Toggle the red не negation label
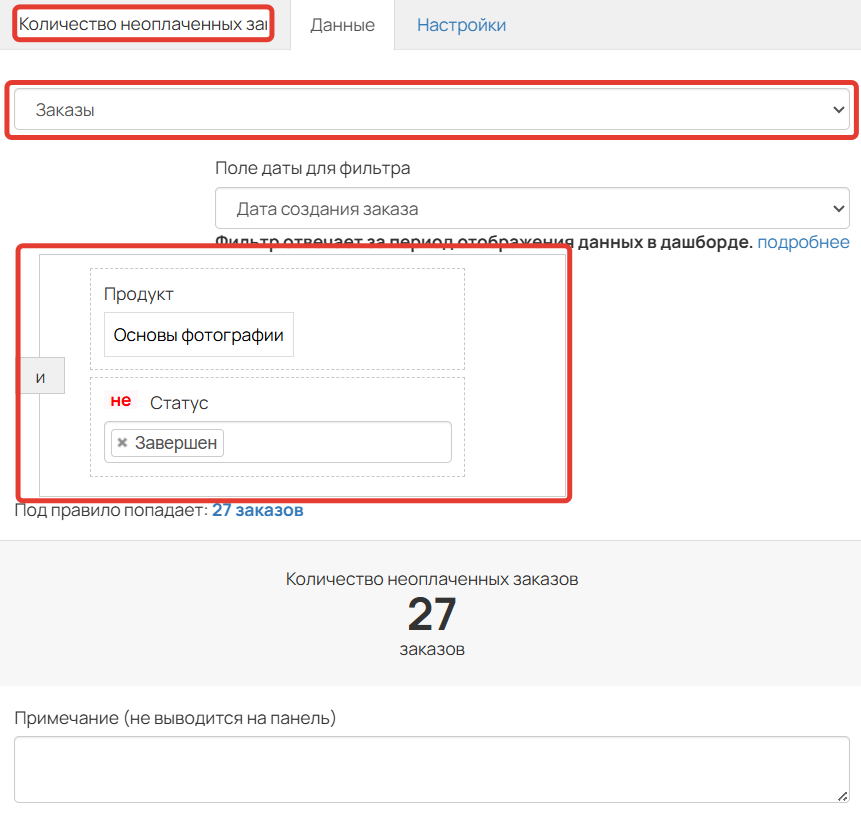Screen dimensions: 861x817 pyautogui.click(x=121, y=400)
